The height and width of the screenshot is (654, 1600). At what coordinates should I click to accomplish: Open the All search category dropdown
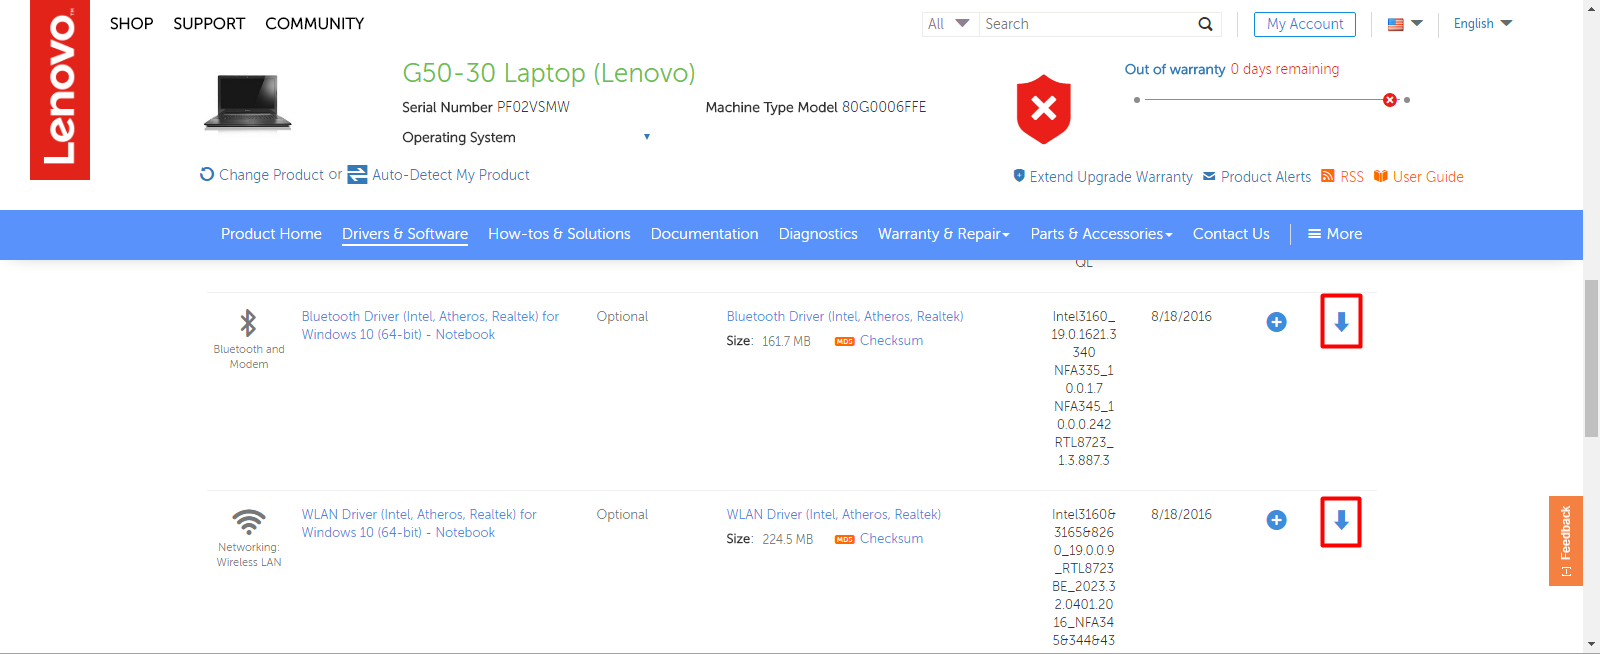pos(949,24)
